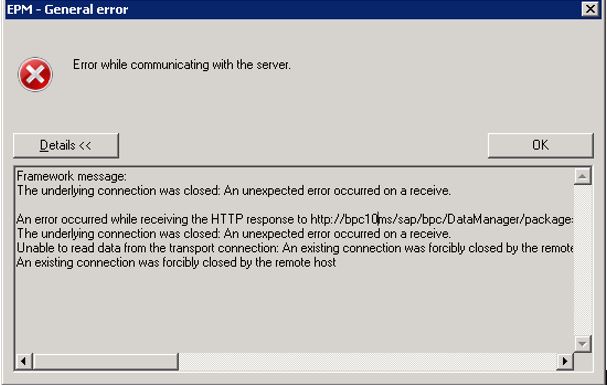
Task: Click blank area inside the details text box
Action: pos(294,310)
